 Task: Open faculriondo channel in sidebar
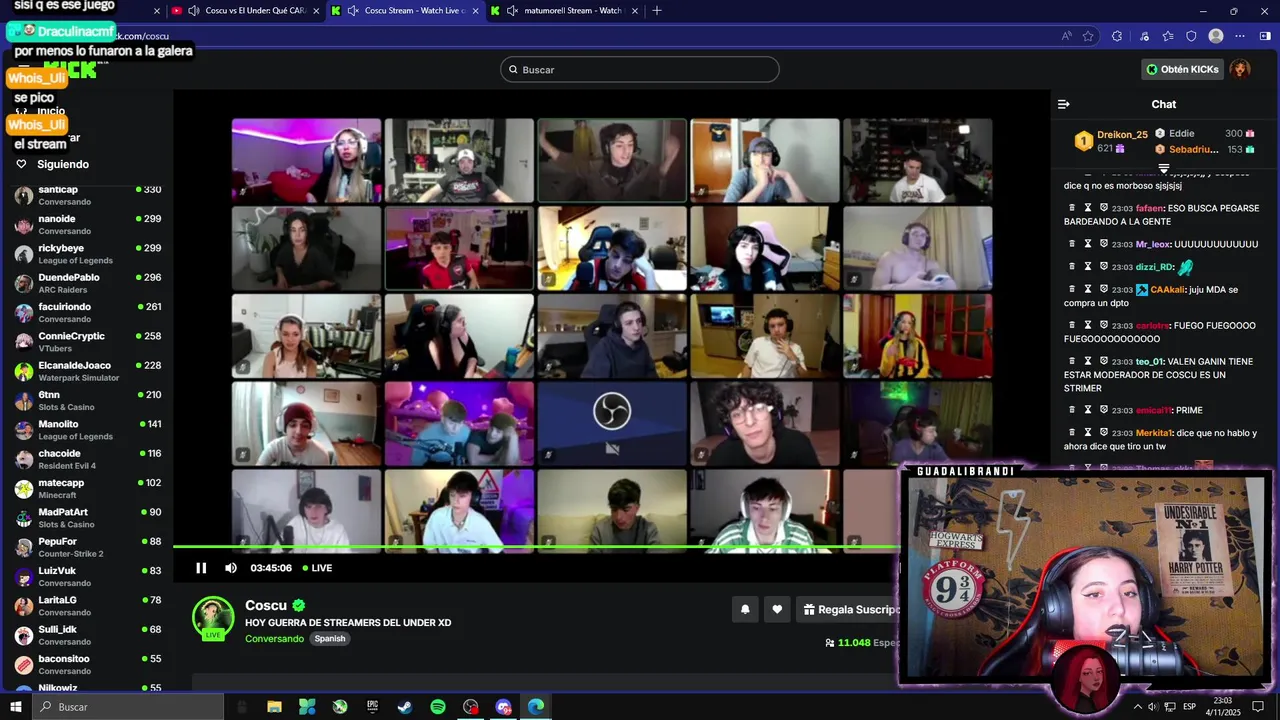point(87,313)
